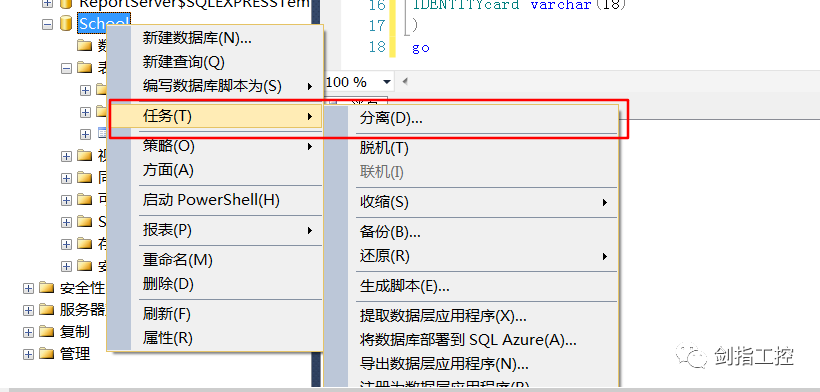The width and height of the screenshot is (820, 392).
Task: Expand the 管理 folder node
Action: [x=29, y=354]
